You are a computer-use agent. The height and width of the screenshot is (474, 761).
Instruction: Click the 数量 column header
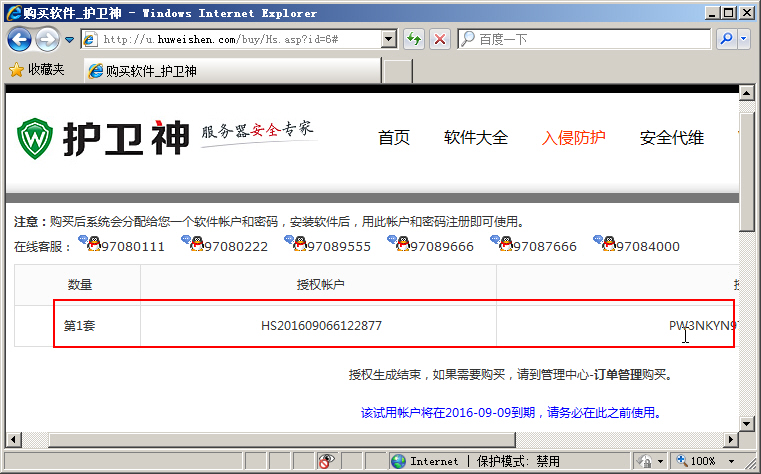(80, 285)
